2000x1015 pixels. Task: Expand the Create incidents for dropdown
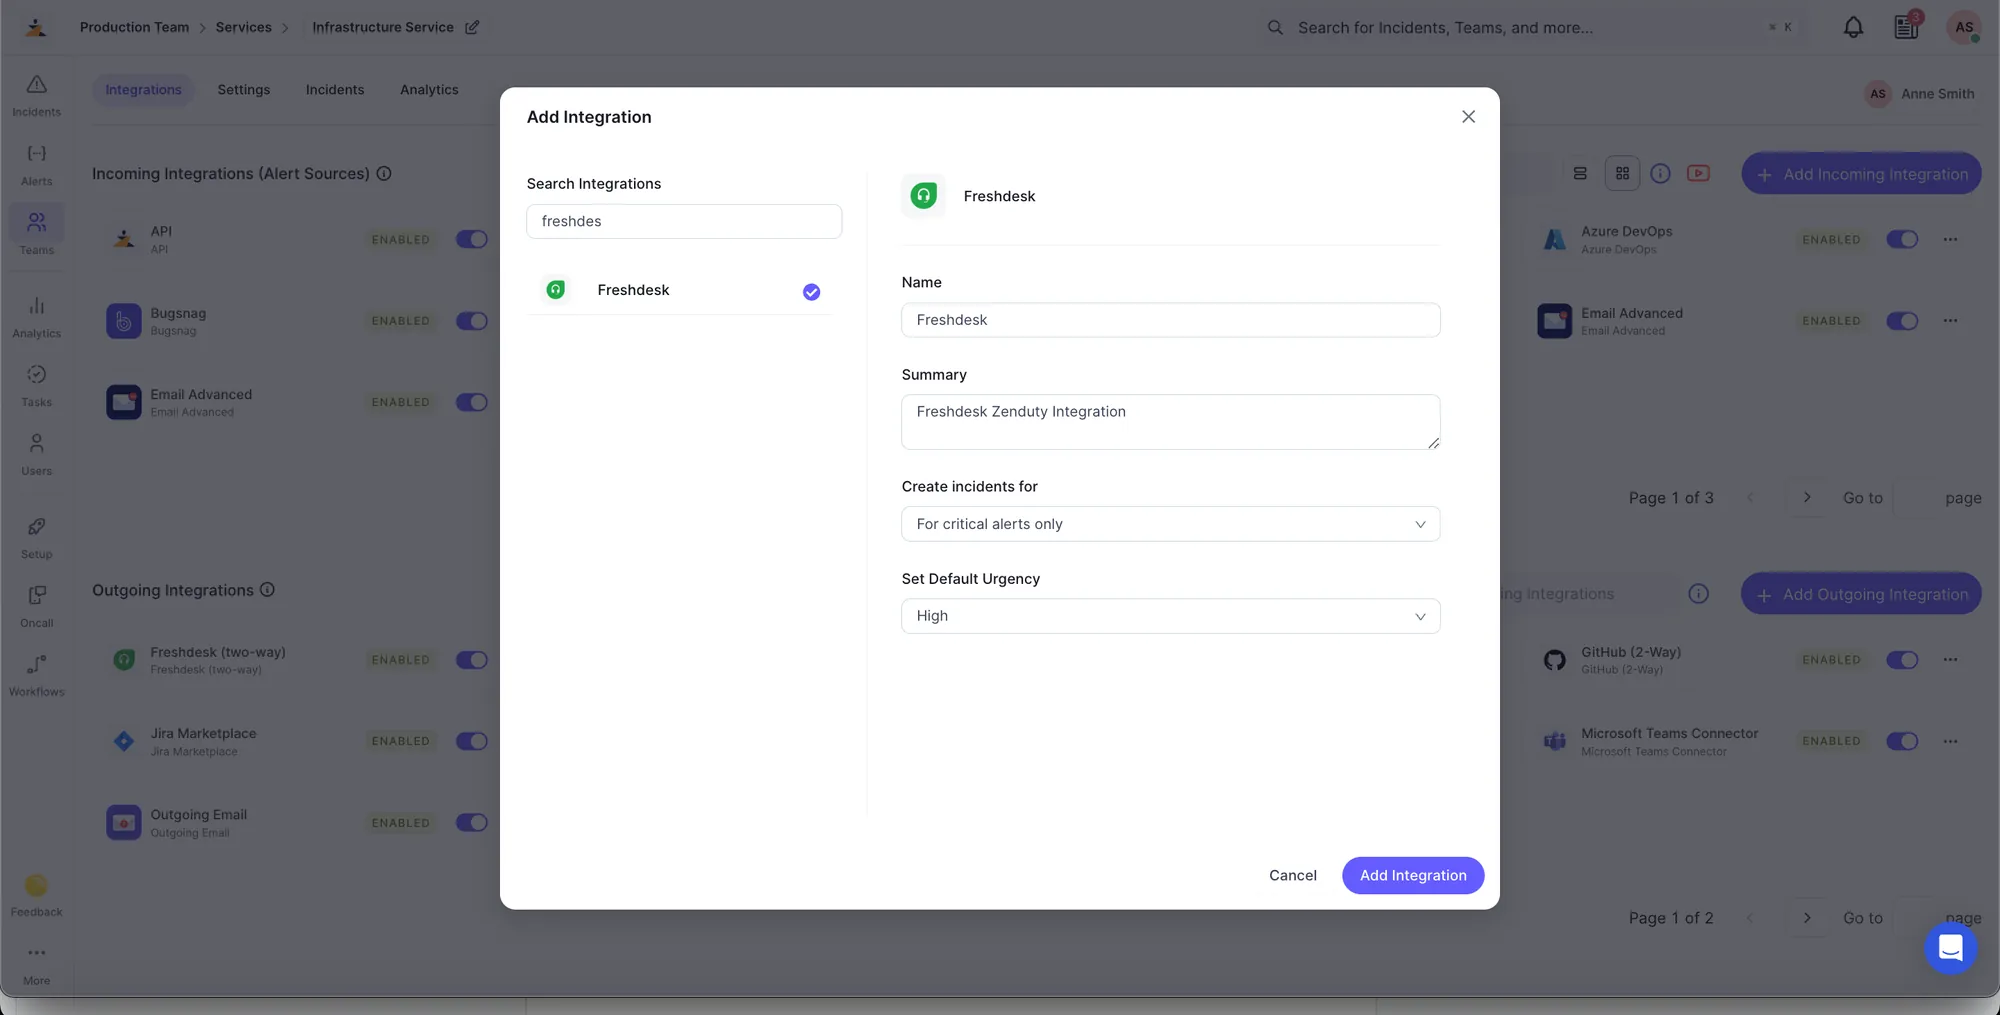(1170, 524)
